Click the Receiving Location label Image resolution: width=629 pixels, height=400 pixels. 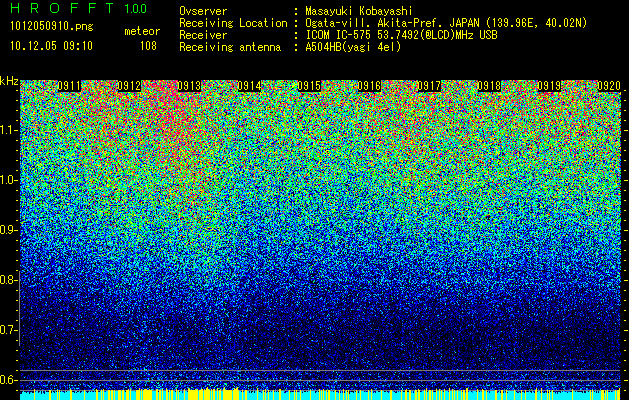point(233,23)
